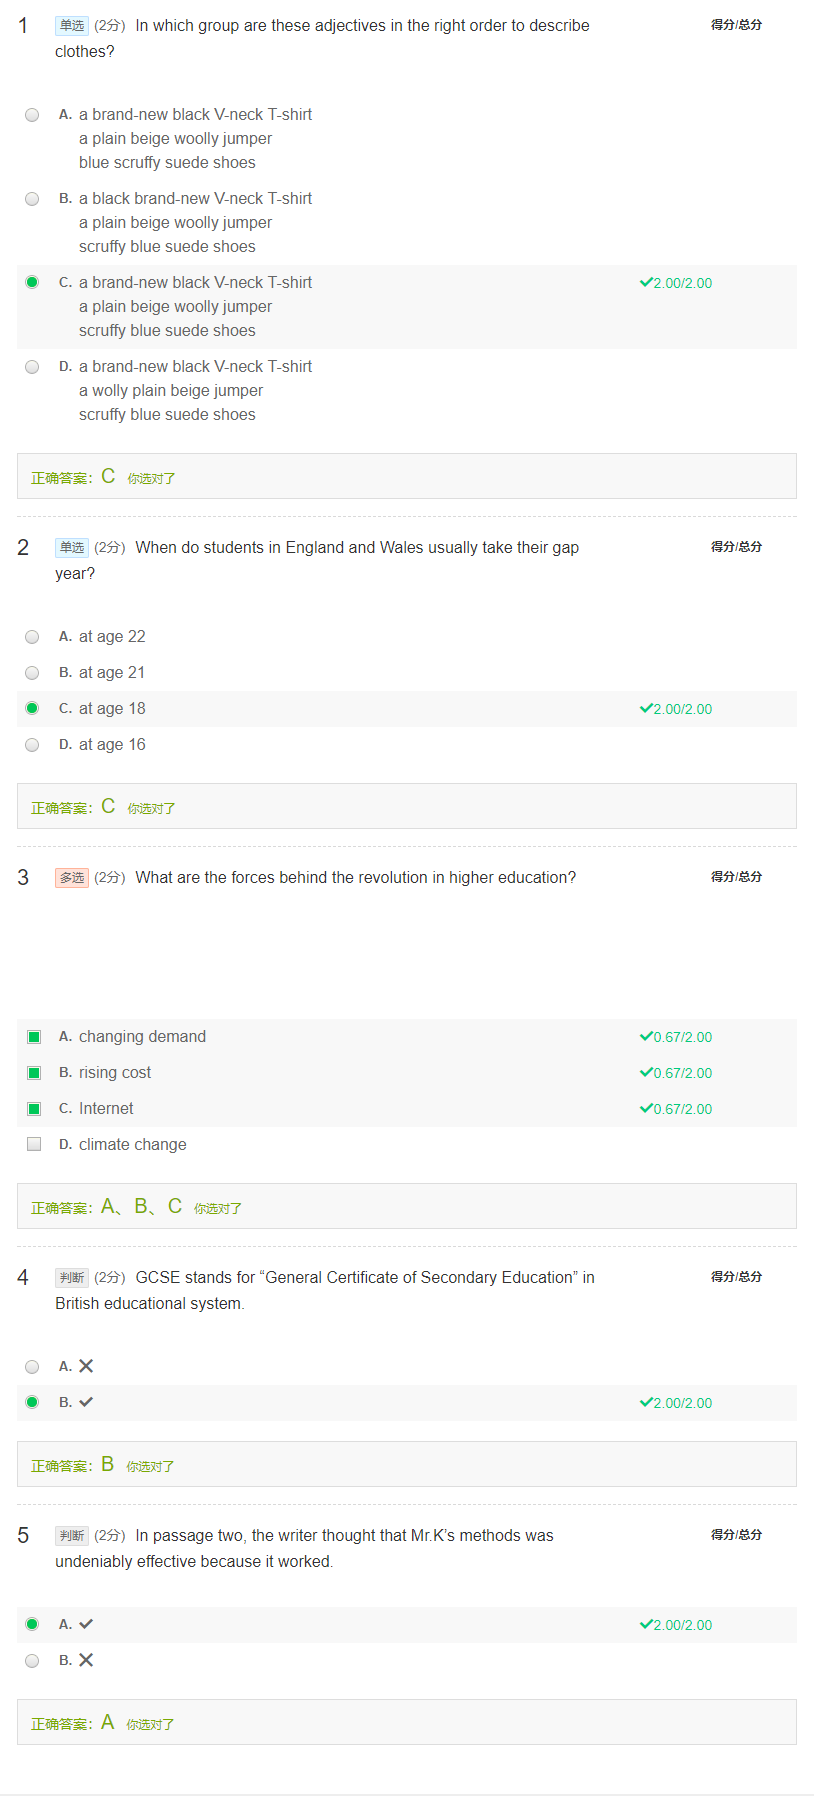Toggle the 'Internet' checkbox
Image resolution: width=814 pixels, height=1796 pixels.
coord(34,1109)
